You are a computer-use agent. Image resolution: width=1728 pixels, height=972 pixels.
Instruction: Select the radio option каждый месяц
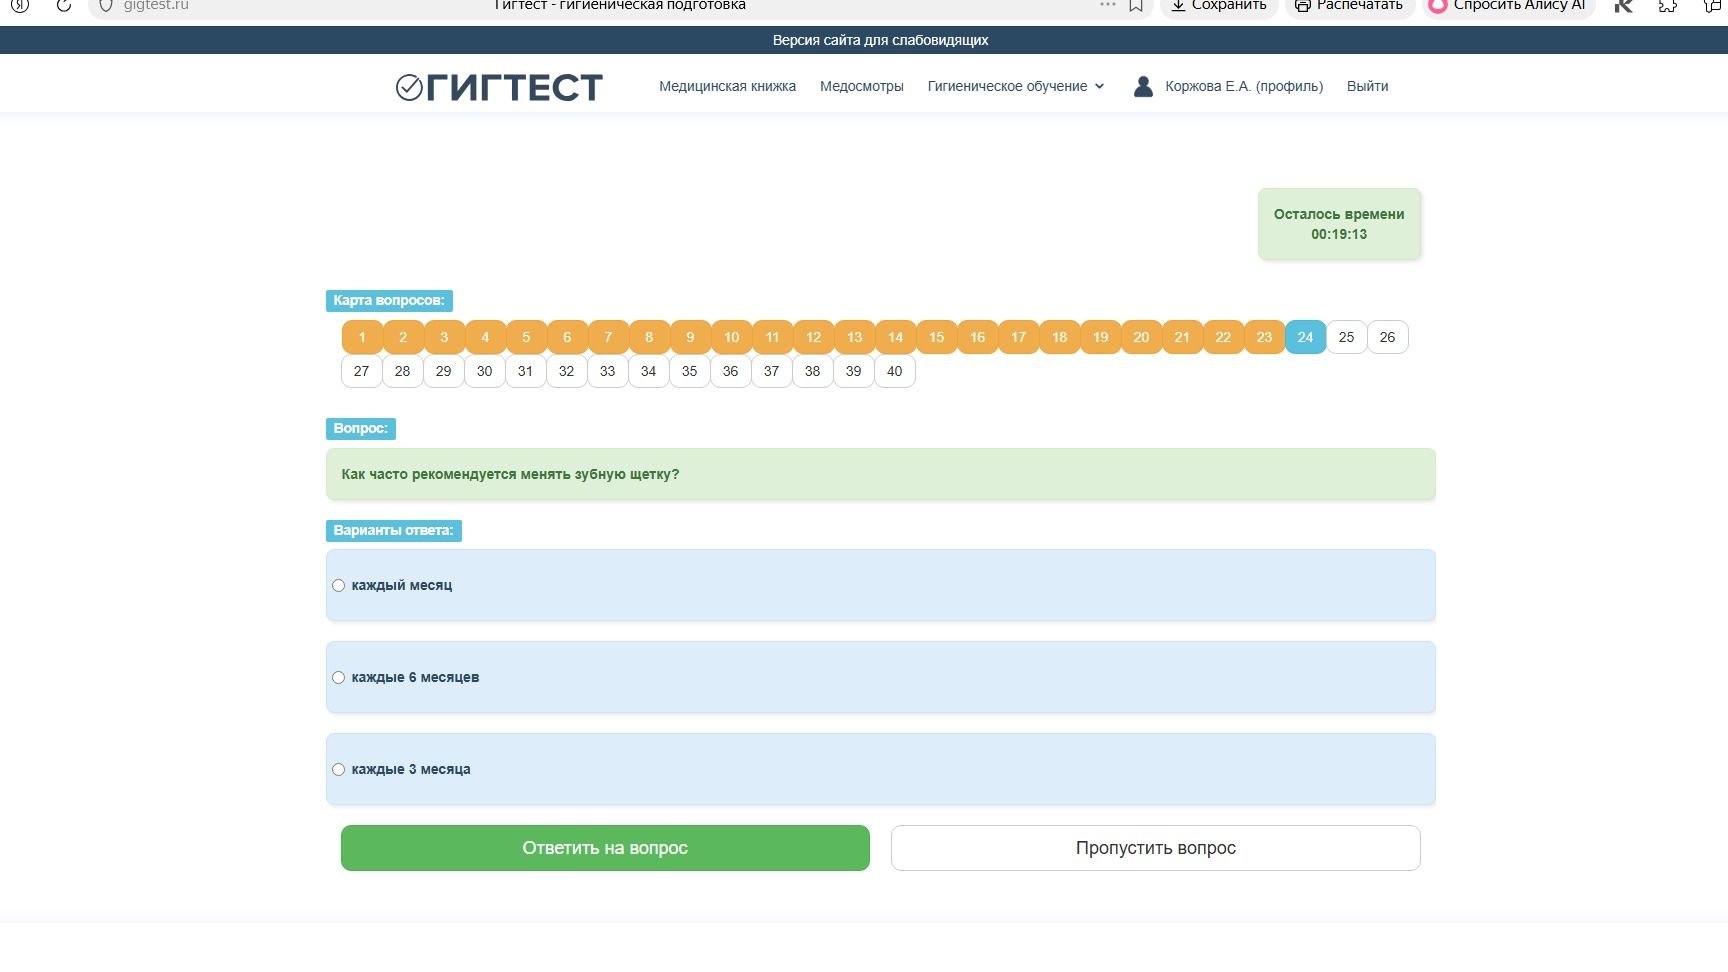click(x=338, y=585)
